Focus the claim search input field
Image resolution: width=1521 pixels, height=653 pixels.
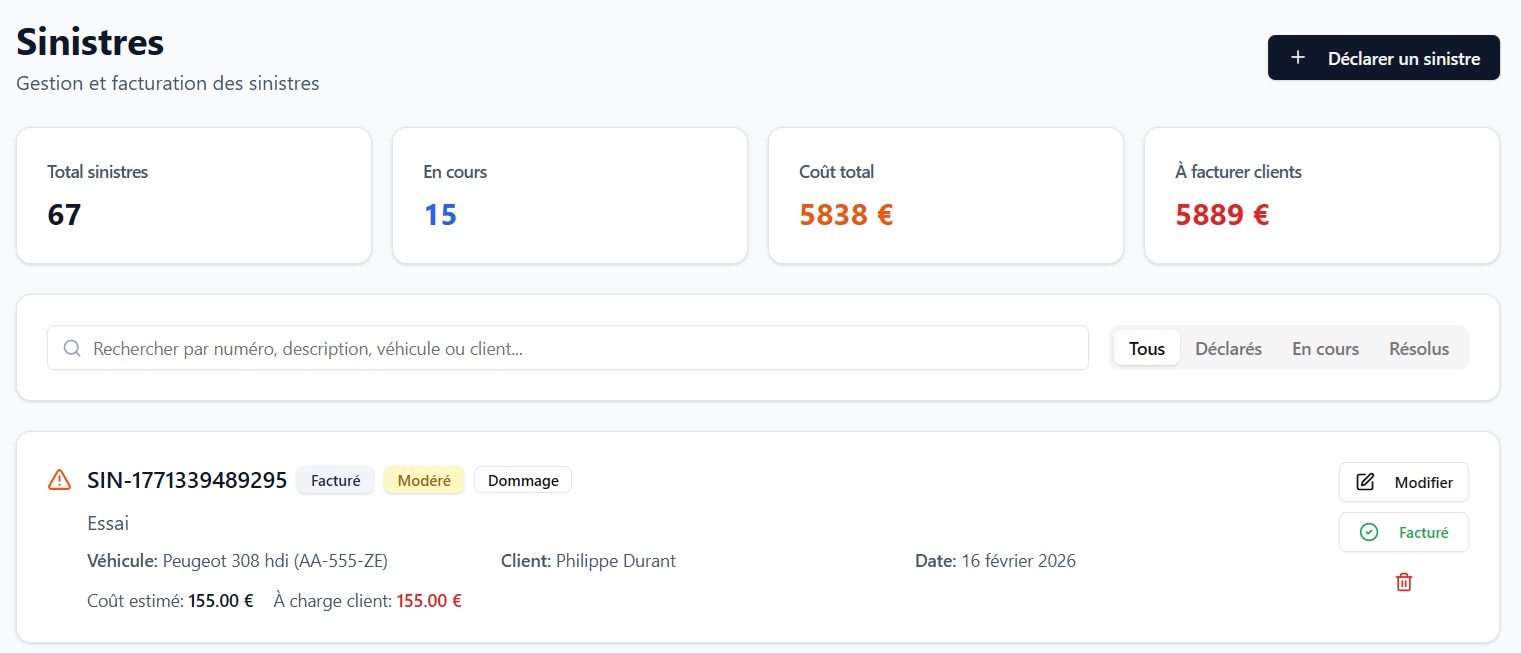[x=580, y=349]
